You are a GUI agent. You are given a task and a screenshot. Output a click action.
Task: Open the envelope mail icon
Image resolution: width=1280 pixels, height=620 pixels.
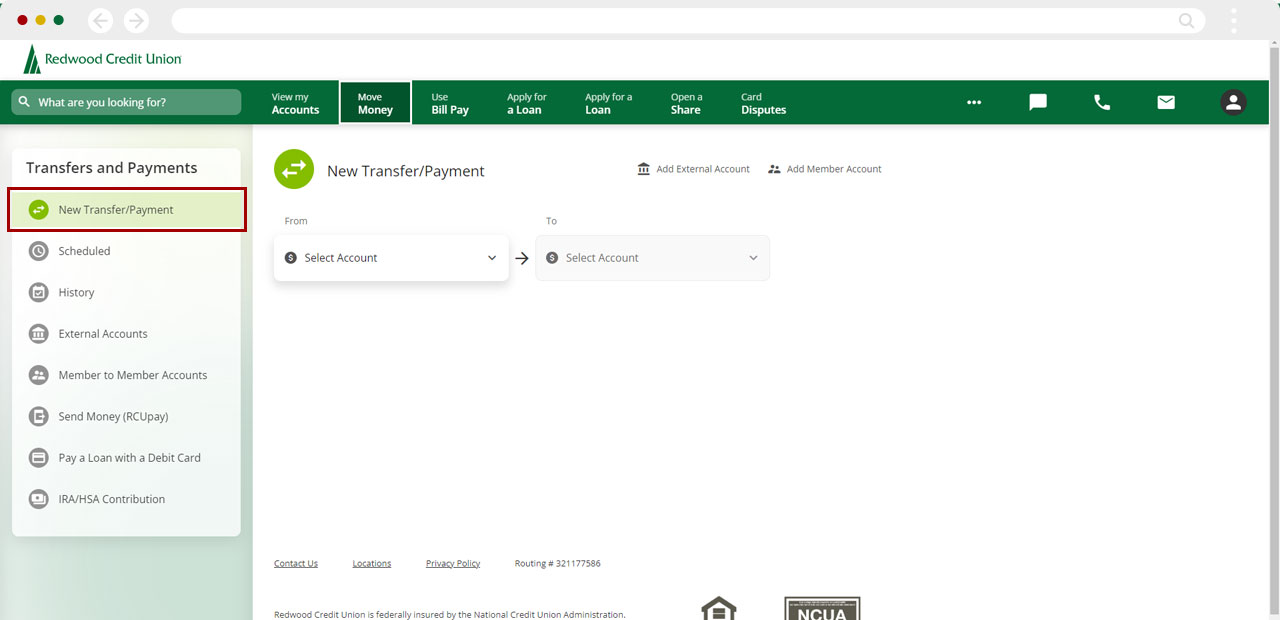coord(1166,102)
